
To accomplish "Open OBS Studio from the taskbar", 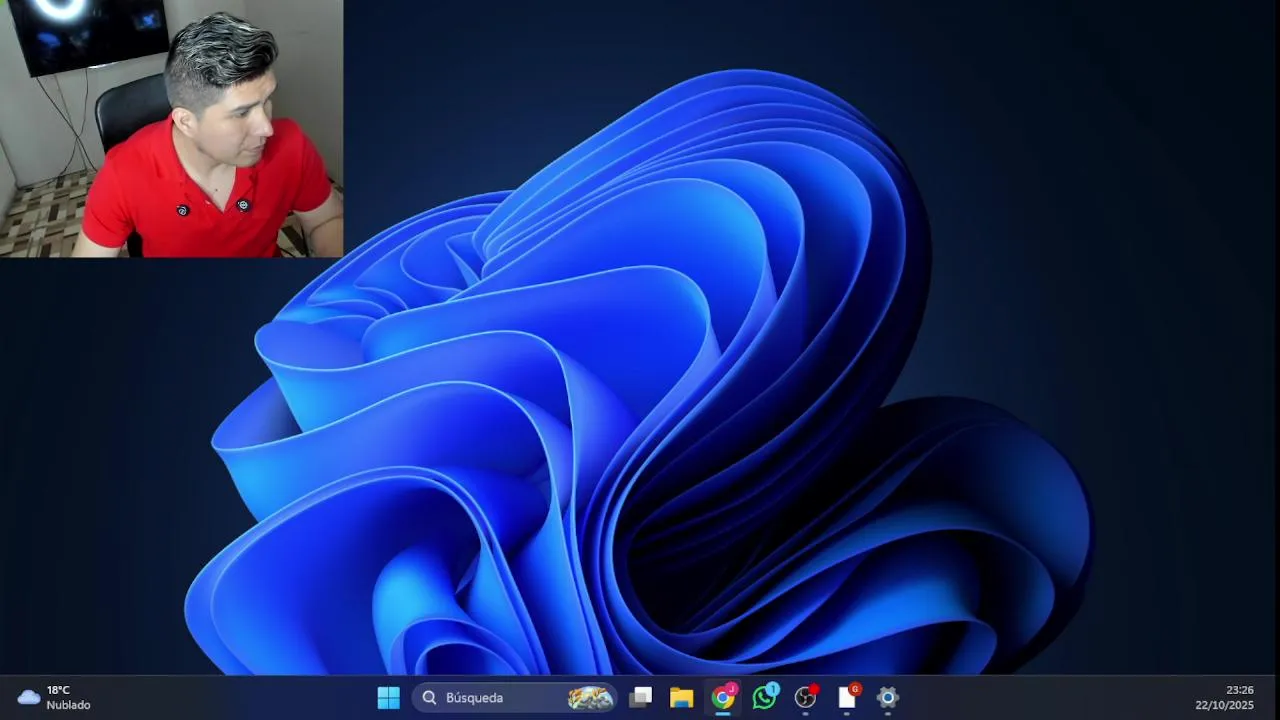I will click(x=806, y=697).
